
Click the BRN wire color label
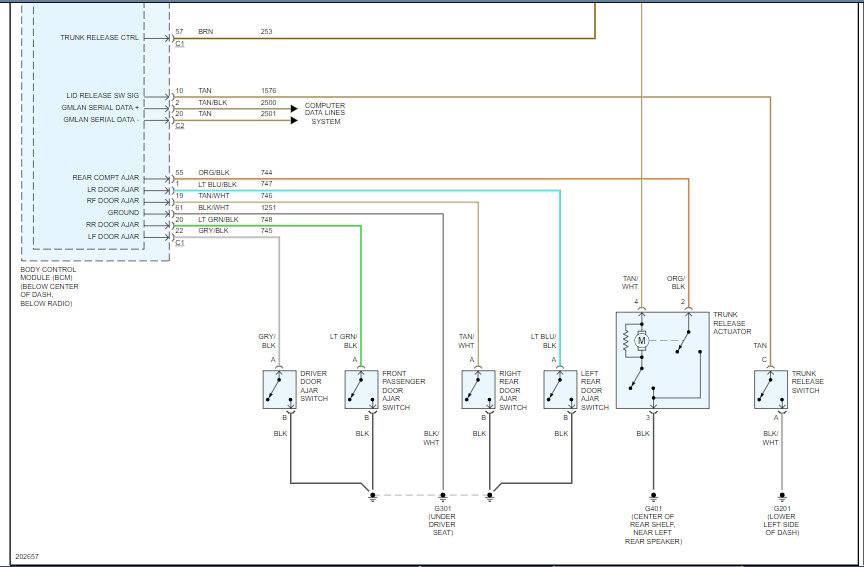coord(206,31)
